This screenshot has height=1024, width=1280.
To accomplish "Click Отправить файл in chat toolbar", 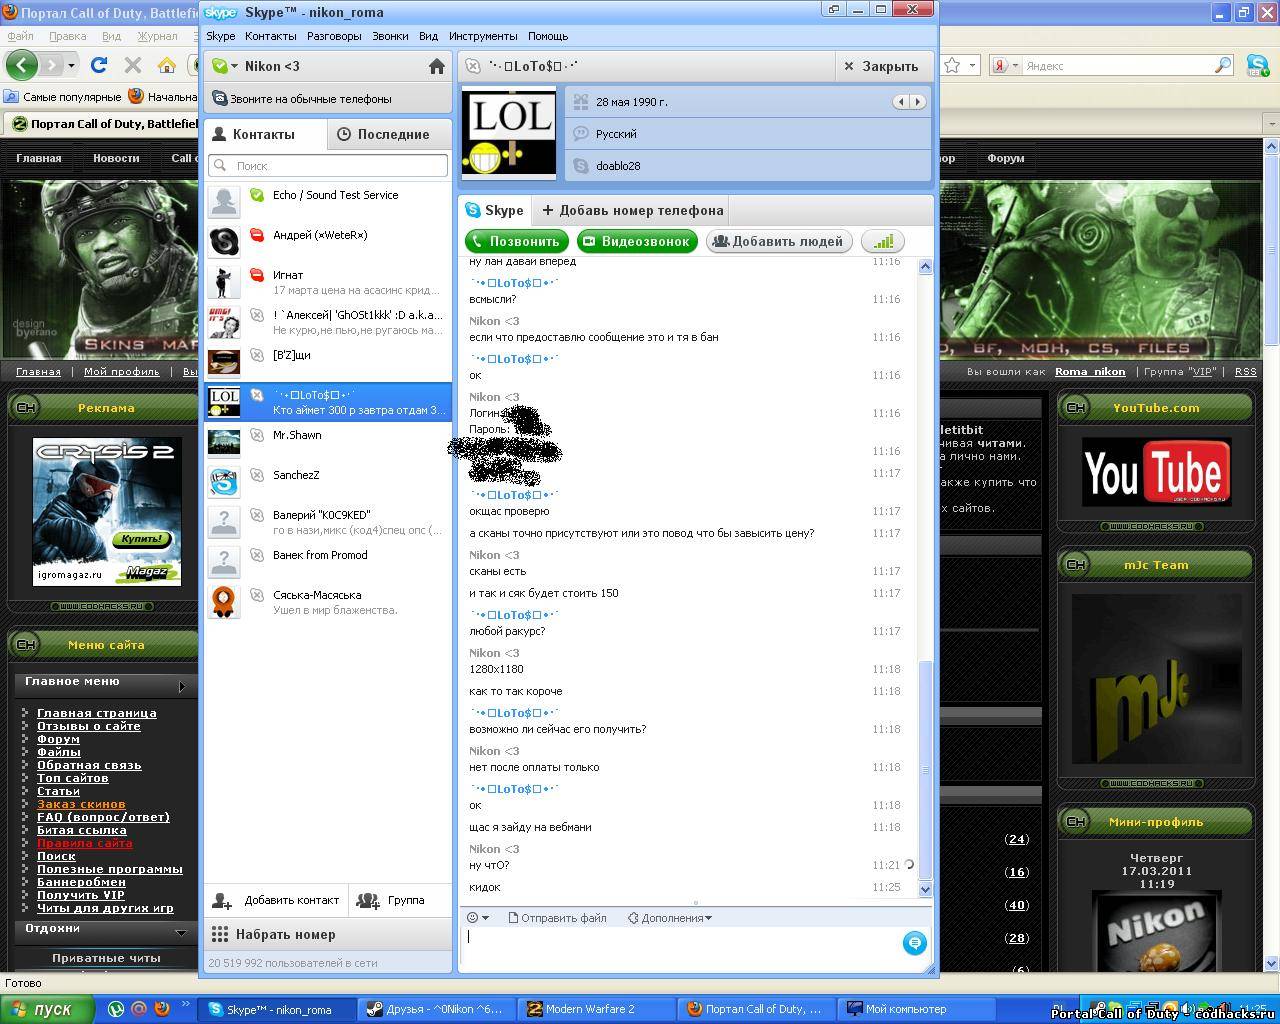I will pyautogui.click(x=557, y=918).
